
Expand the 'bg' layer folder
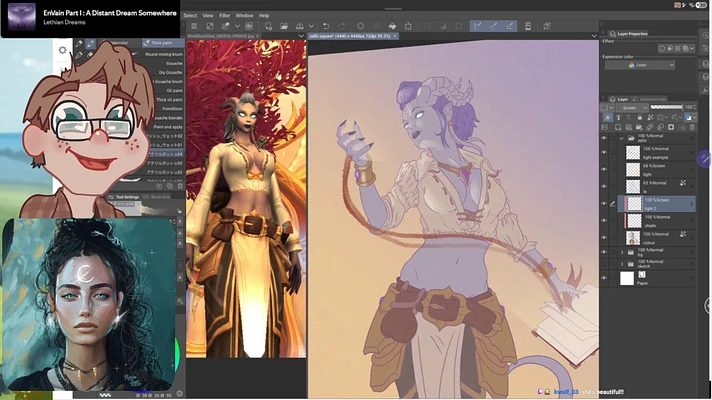(622, 252)
